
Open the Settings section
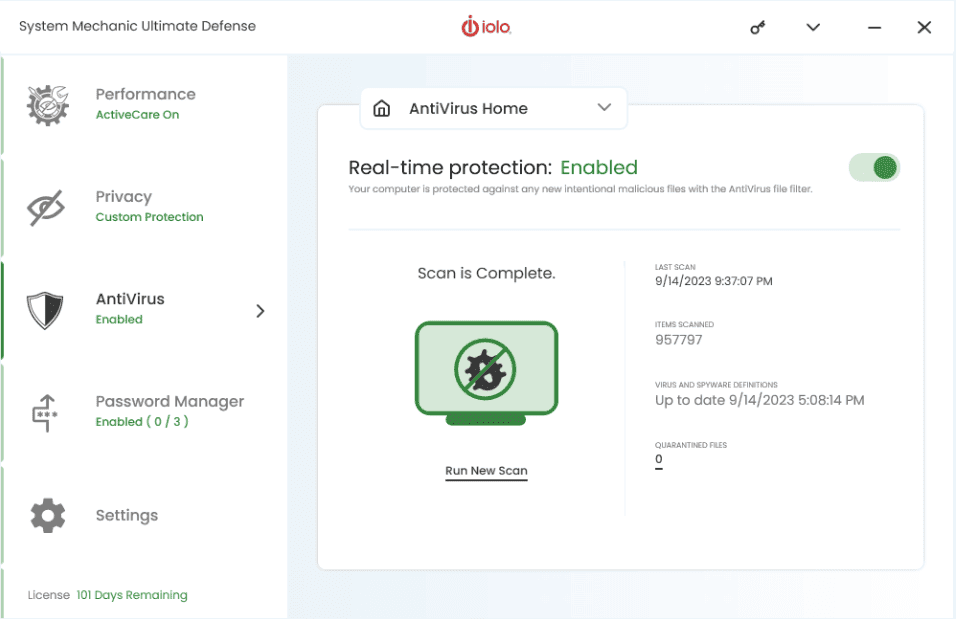[x=145, y=515]
